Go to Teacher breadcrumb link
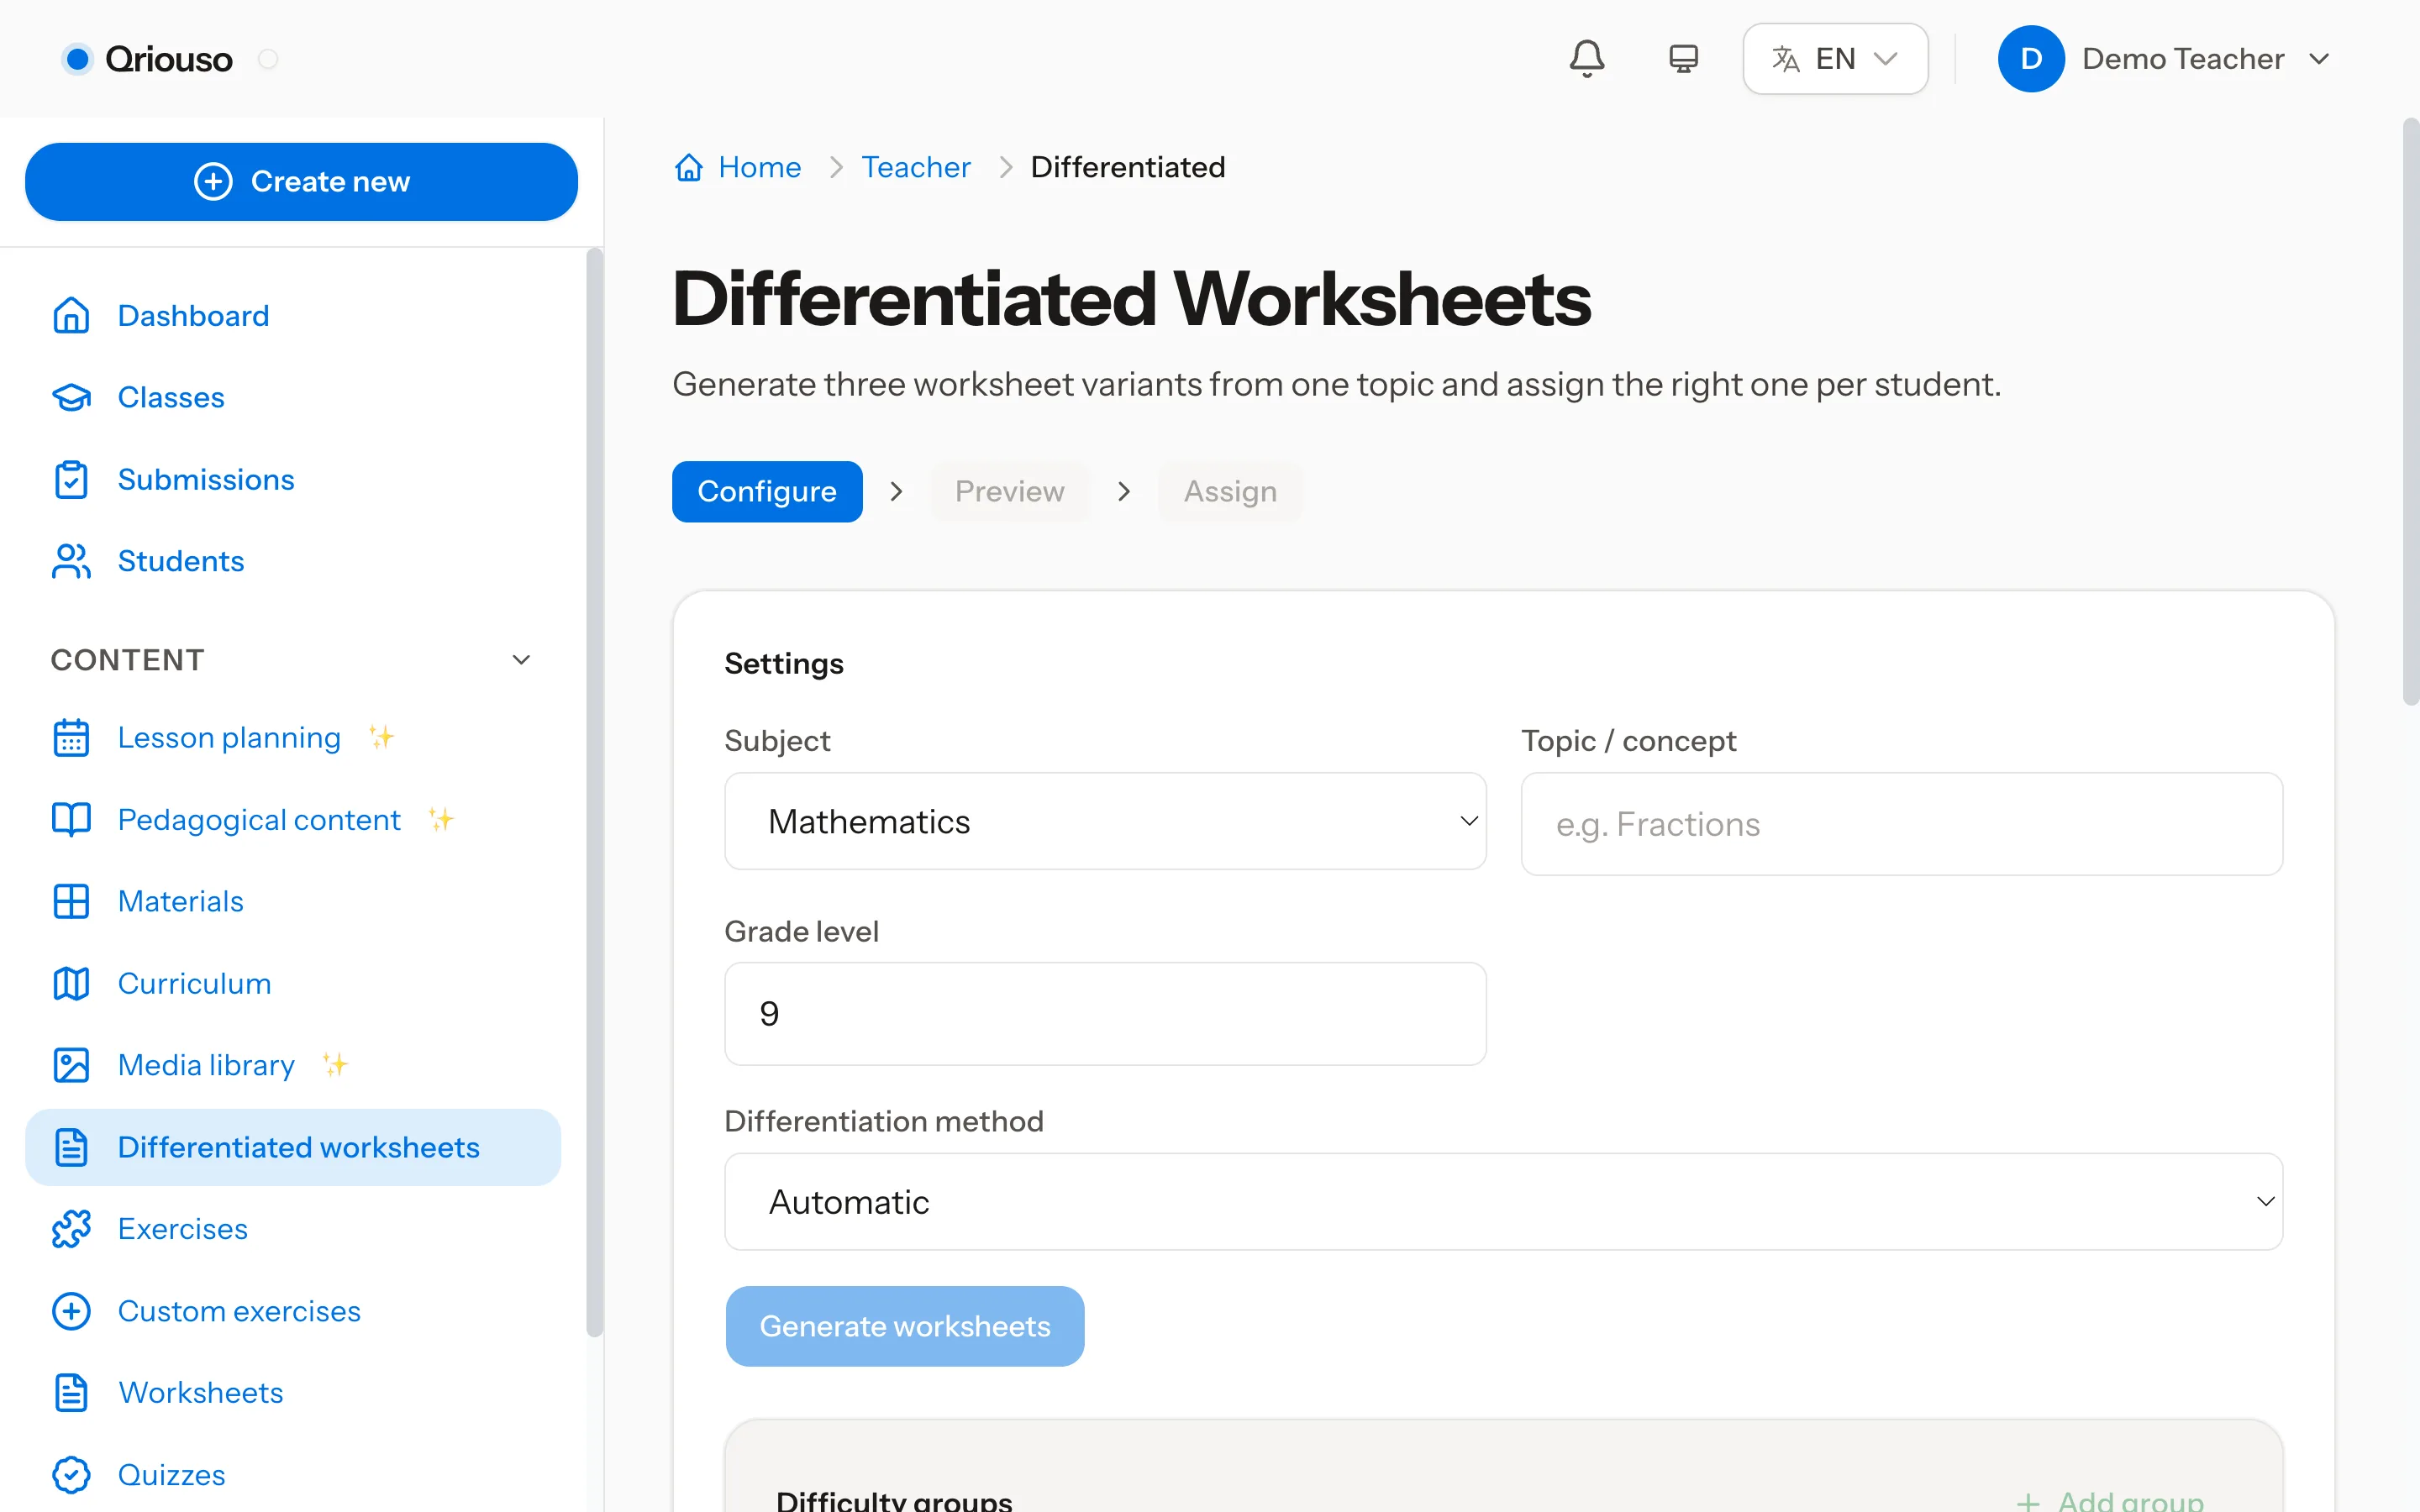This screenshot has height=1512, width=2420. (916, 167)
